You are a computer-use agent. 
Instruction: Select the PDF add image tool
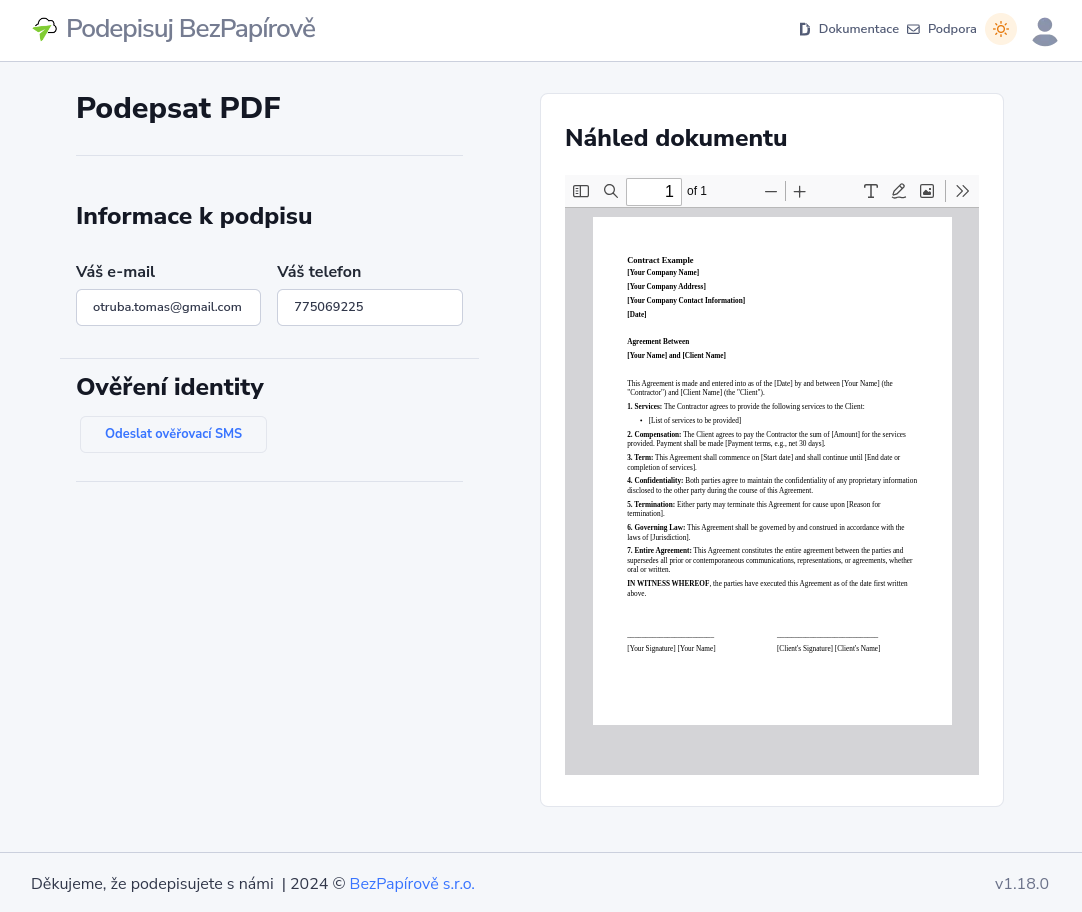[927, 191]
